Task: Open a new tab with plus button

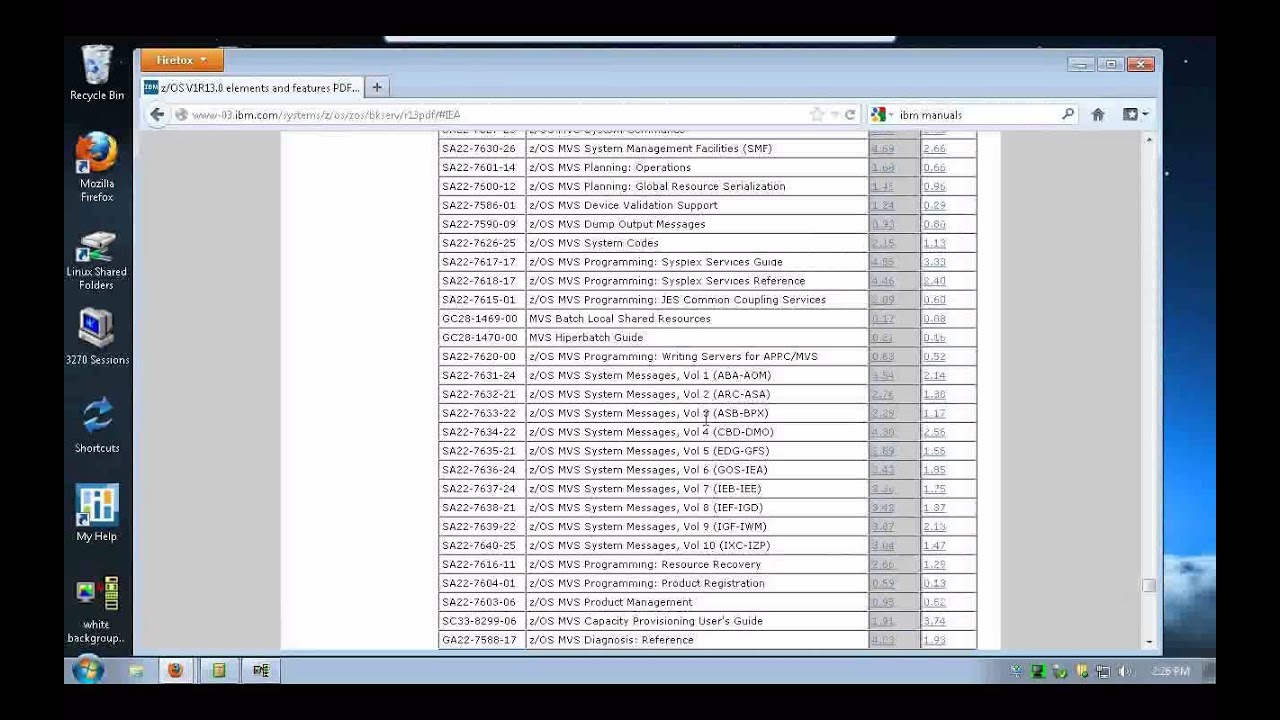Action: coord(377,88)
